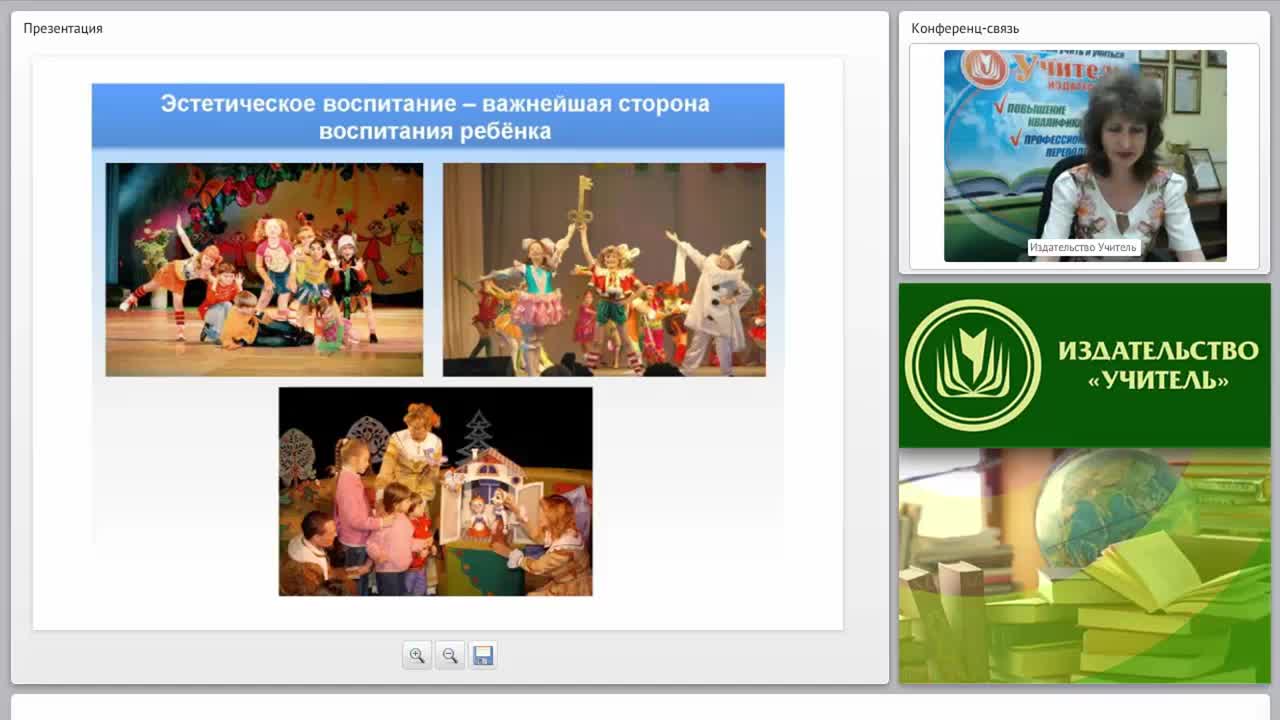Image resolution: width=1280 pixels, height=720 pixels.
Task: Save the presentation with floppy disk icon
Action: tap(483, 655)
